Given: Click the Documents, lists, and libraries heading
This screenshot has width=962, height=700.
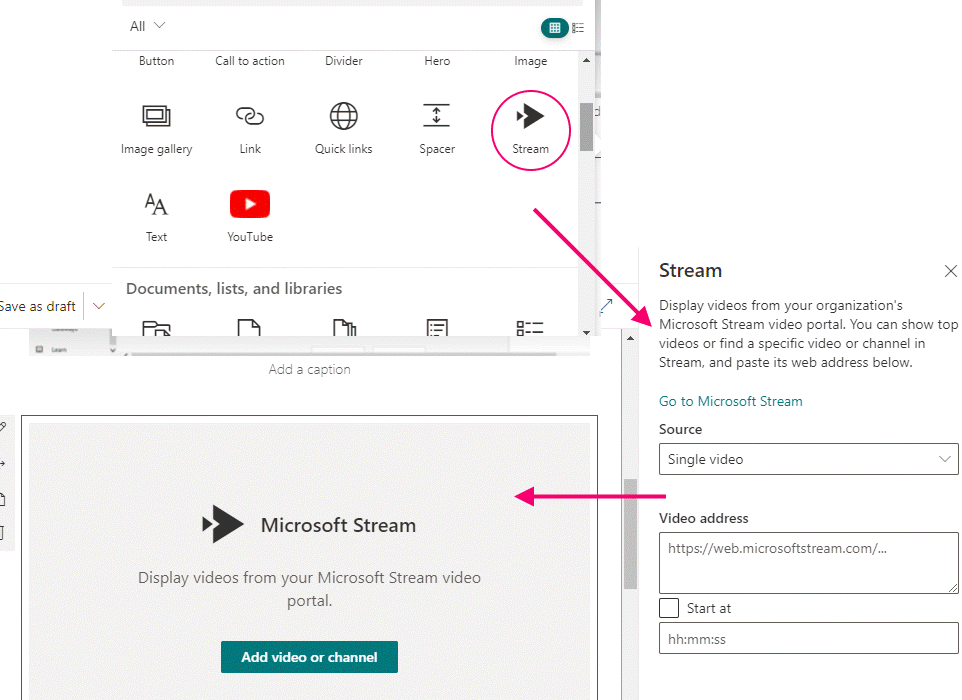Looking at the screenshot, I should [x=234, y=288].
